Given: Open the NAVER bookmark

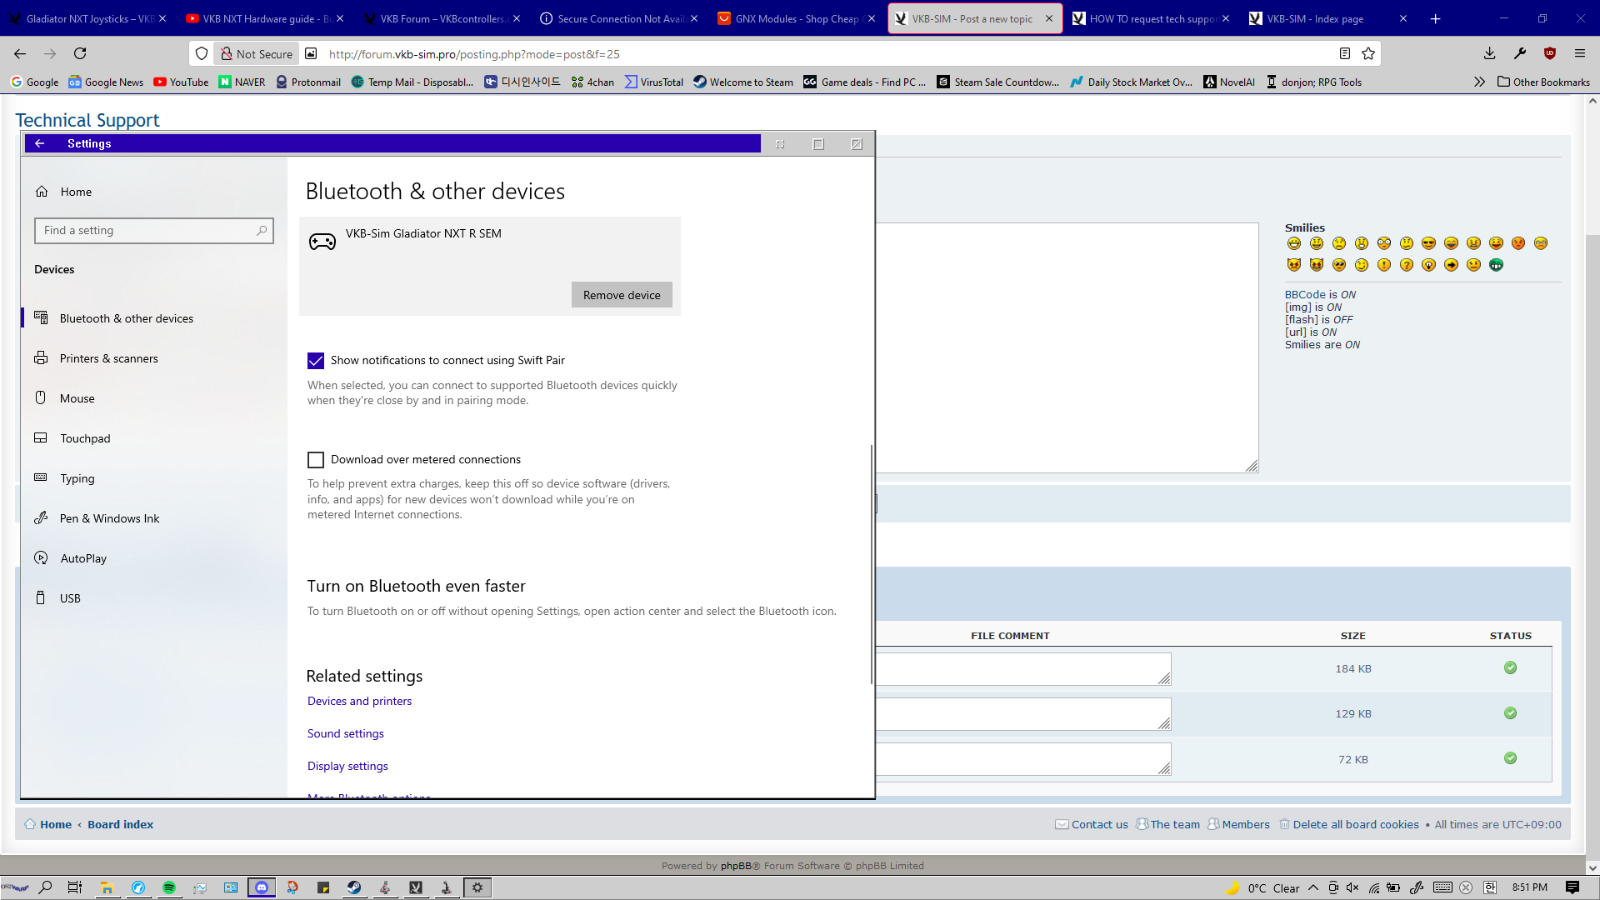Looking at the screenshot, I should pos(242,82).
